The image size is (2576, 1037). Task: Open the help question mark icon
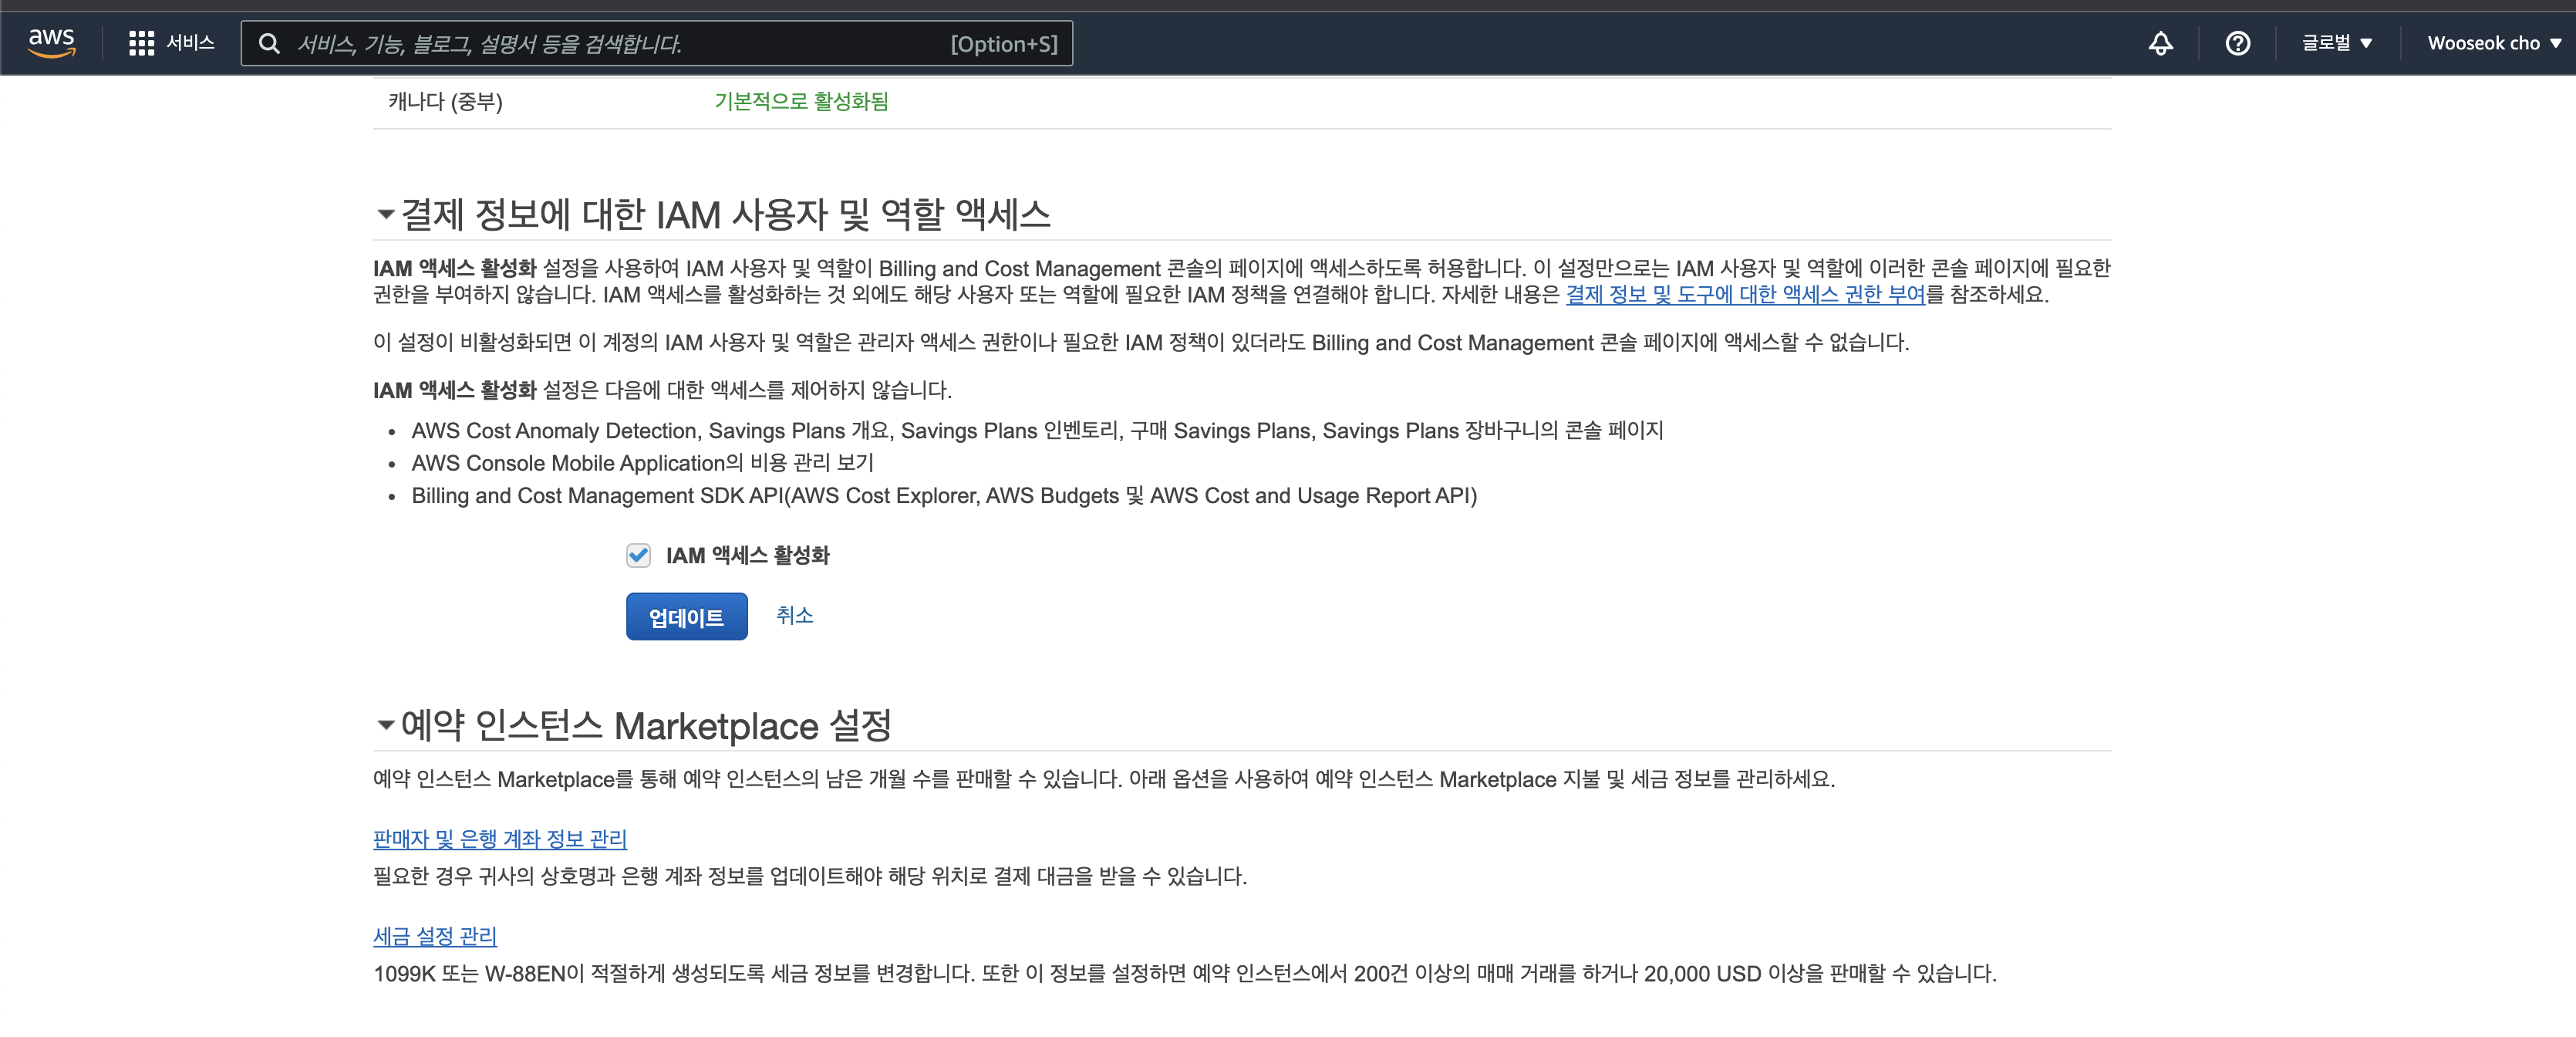coord(2237,43)
